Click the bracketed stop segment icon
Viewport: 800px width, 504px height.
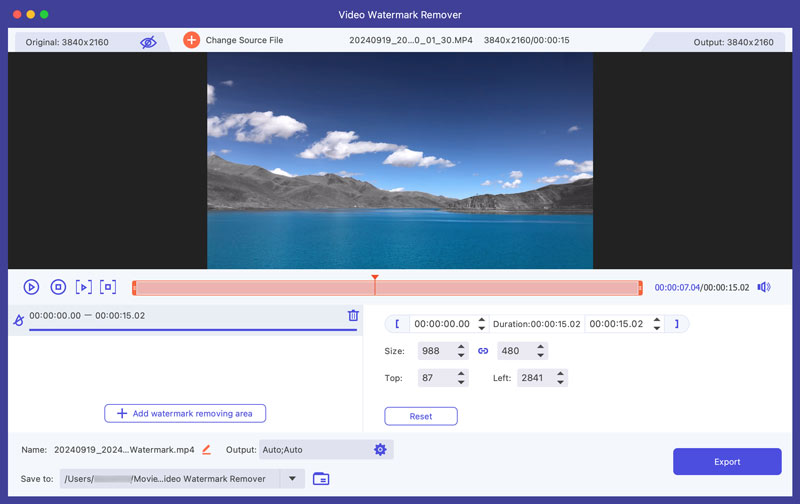click(108, 287)
